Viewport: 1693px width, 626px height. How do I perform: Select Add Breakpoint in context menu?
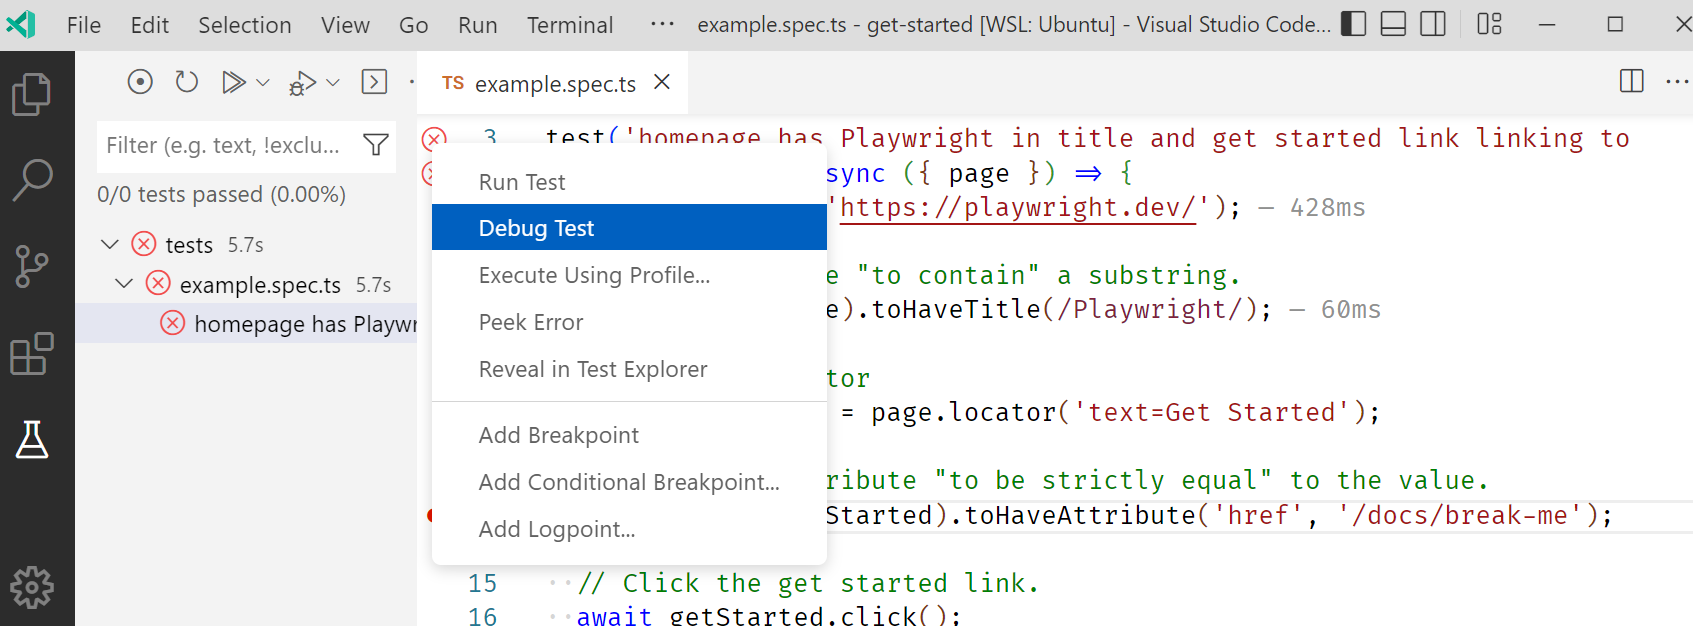tap(629, 435)
